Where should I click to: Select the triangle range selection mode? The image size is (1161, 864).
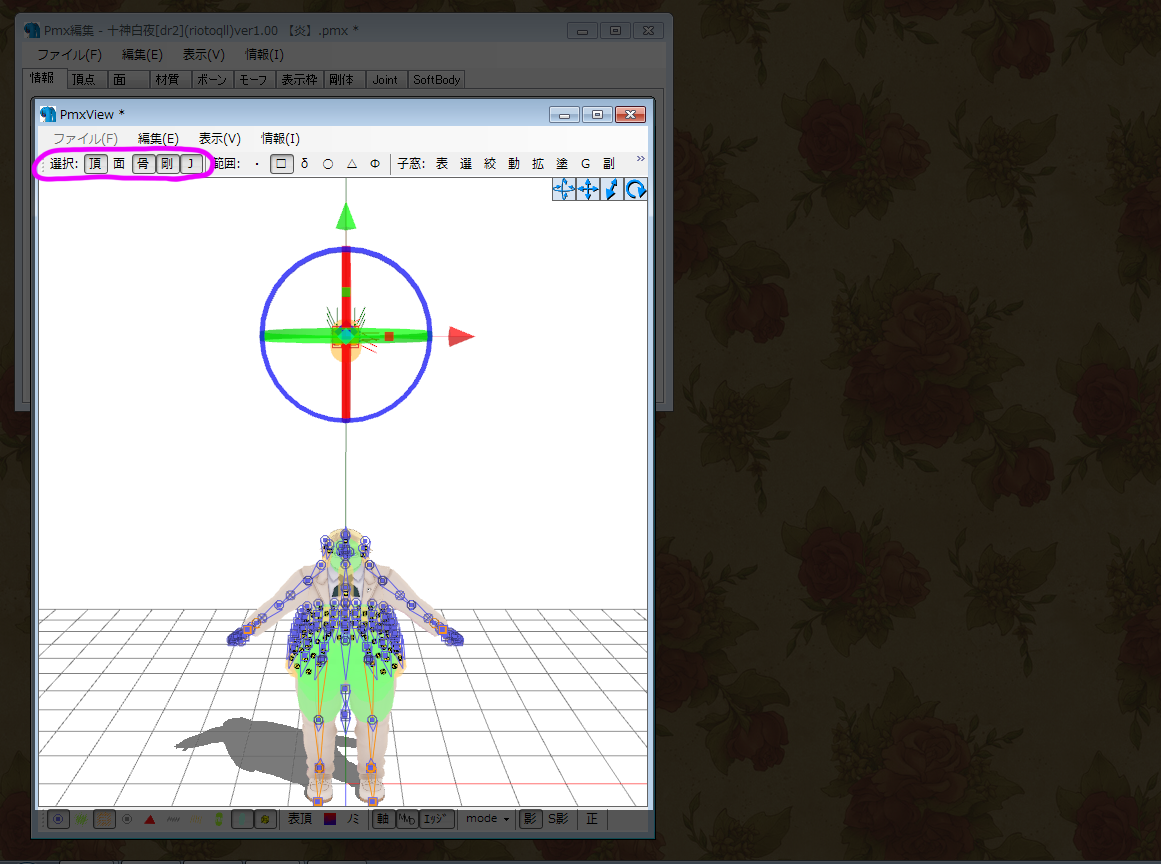click(352, 164)
